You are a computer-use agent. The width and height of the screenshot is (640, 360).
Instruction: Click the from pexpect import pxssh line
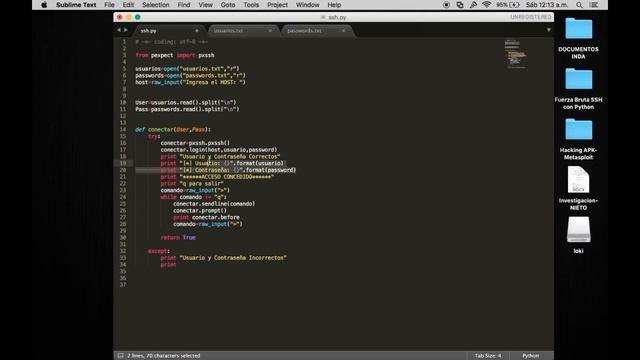[175, 55]
